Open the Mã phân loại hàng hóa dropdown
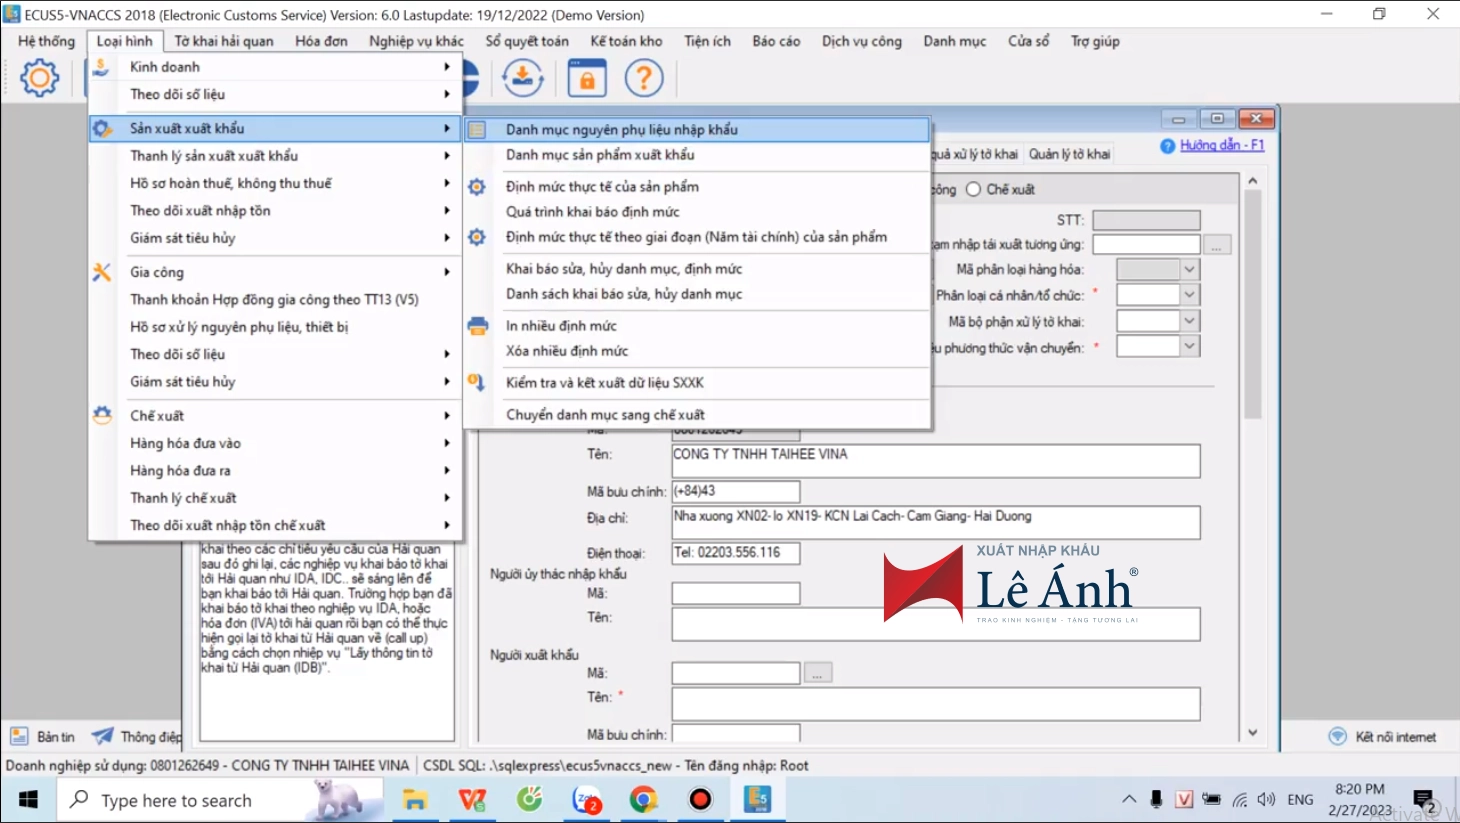Screen dimensions: 1460x823 pyautogui.click(x=1189, y=269)
